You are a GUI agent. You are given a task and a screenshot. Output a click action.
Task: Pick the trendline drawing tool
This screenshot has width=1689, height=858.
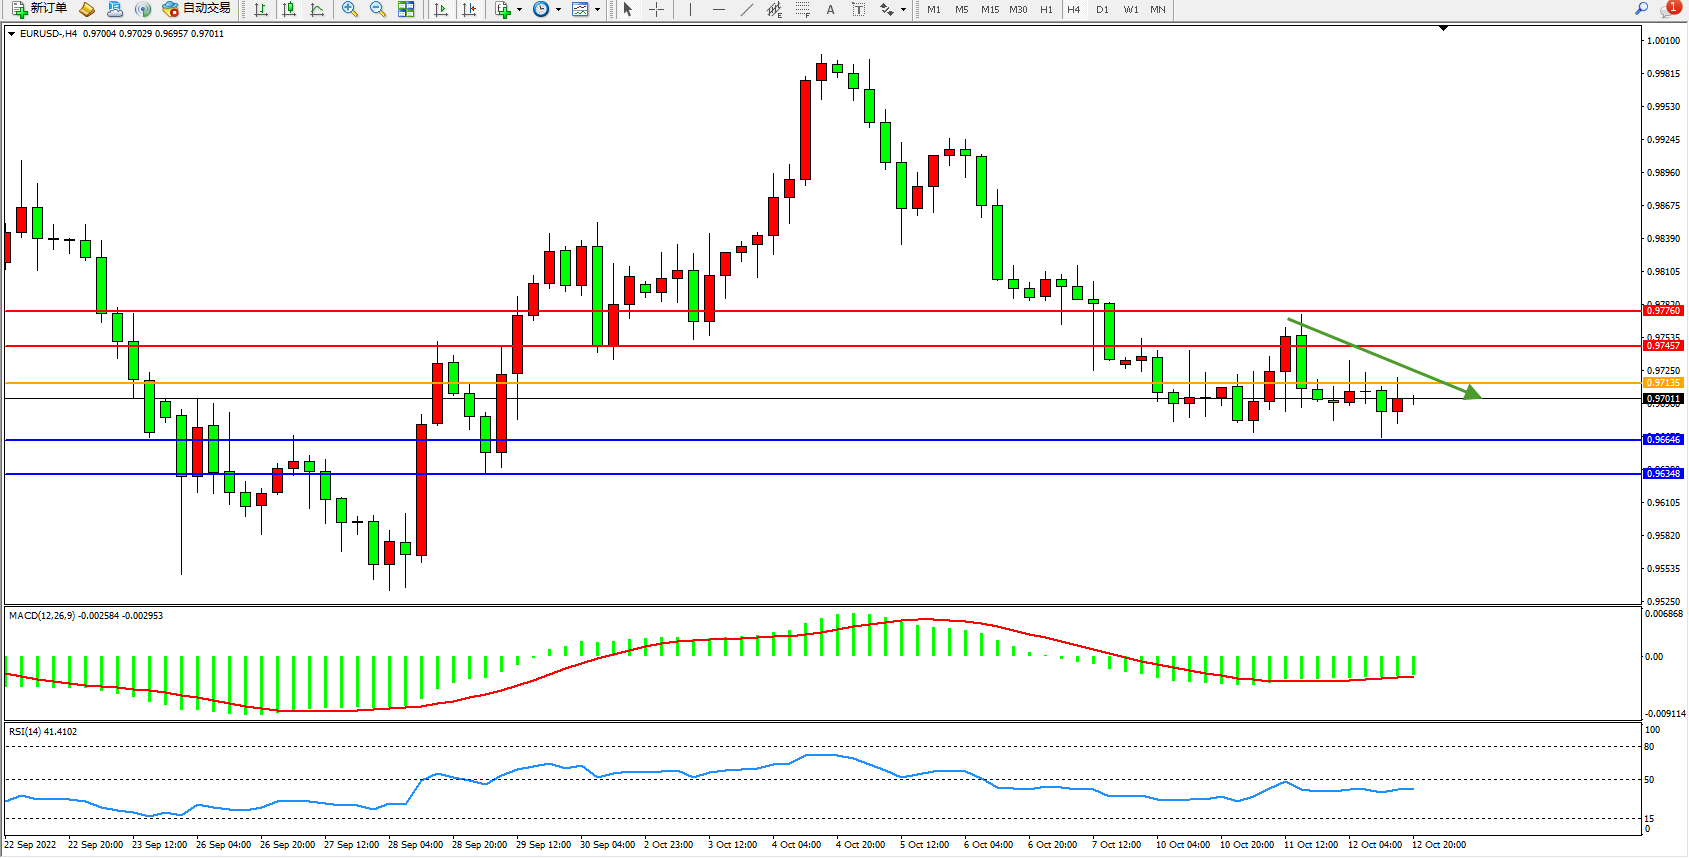pos(746,9)
